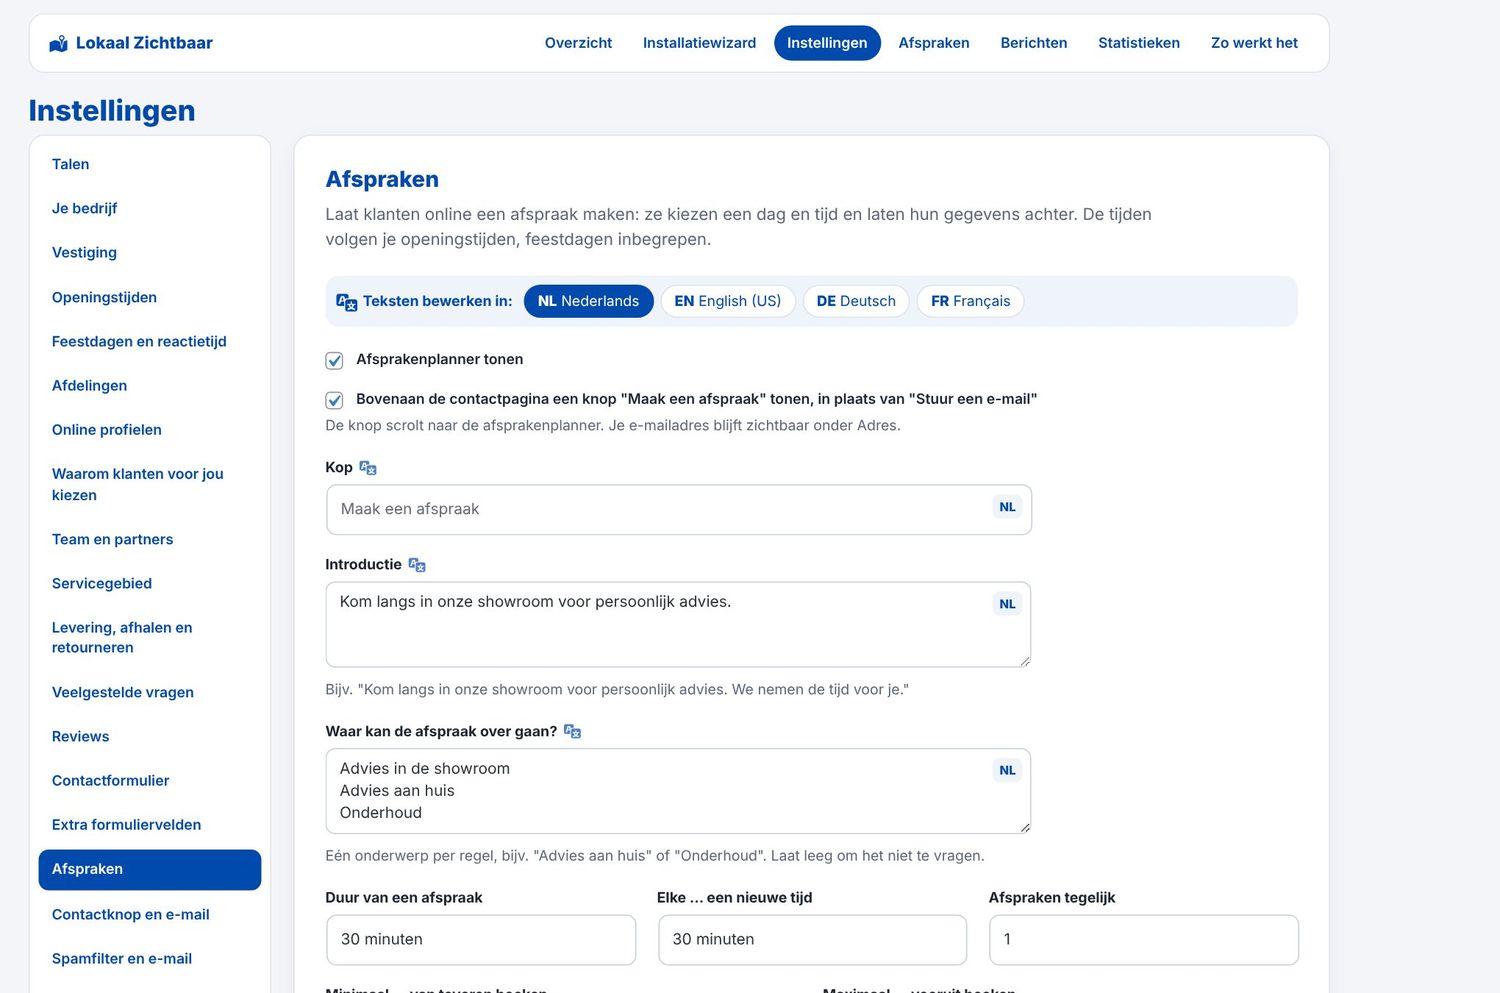Open Openingstijden in the sidebar

(x=150, y=297)
